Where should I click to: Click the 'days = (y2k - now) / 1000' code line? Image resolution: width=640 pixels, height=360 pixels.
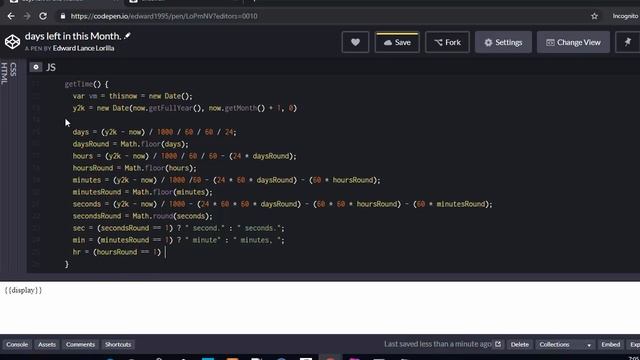point(154,132)
